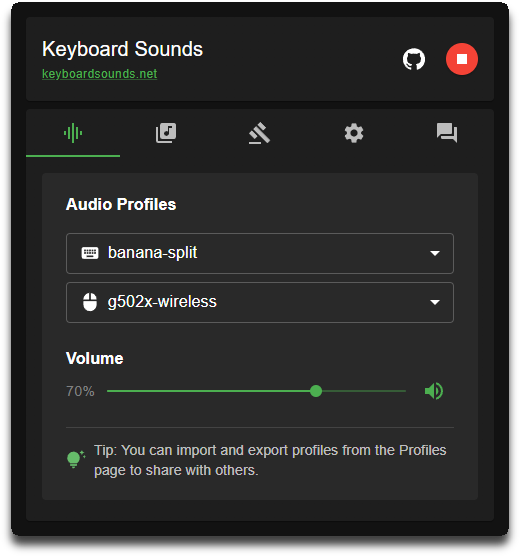Viewport: 520px width, 556px height.
Task: Click the keyboard icon in profile selector
Action: point(90,253)
